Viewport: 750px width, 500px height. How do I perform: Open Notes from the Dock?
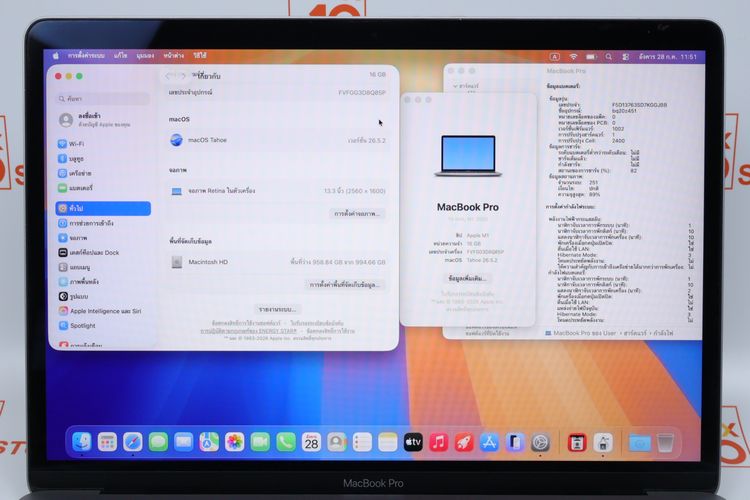(x=387, y=442)
